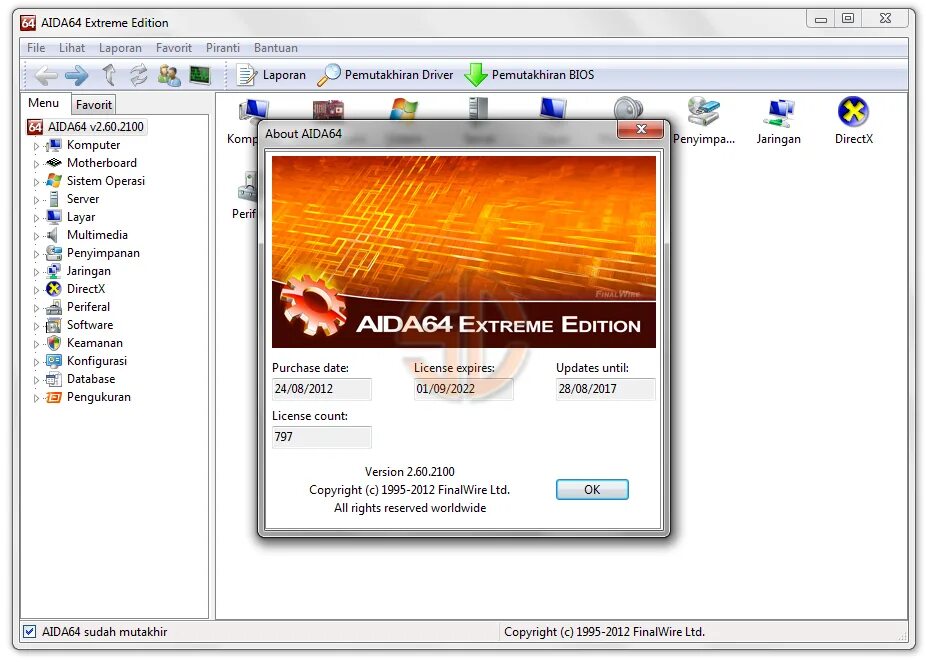The height and width of the screenshot is (662, 926).
Task: Select Layar in the tree
Action: pyautogui.click(x=81, y=217)
